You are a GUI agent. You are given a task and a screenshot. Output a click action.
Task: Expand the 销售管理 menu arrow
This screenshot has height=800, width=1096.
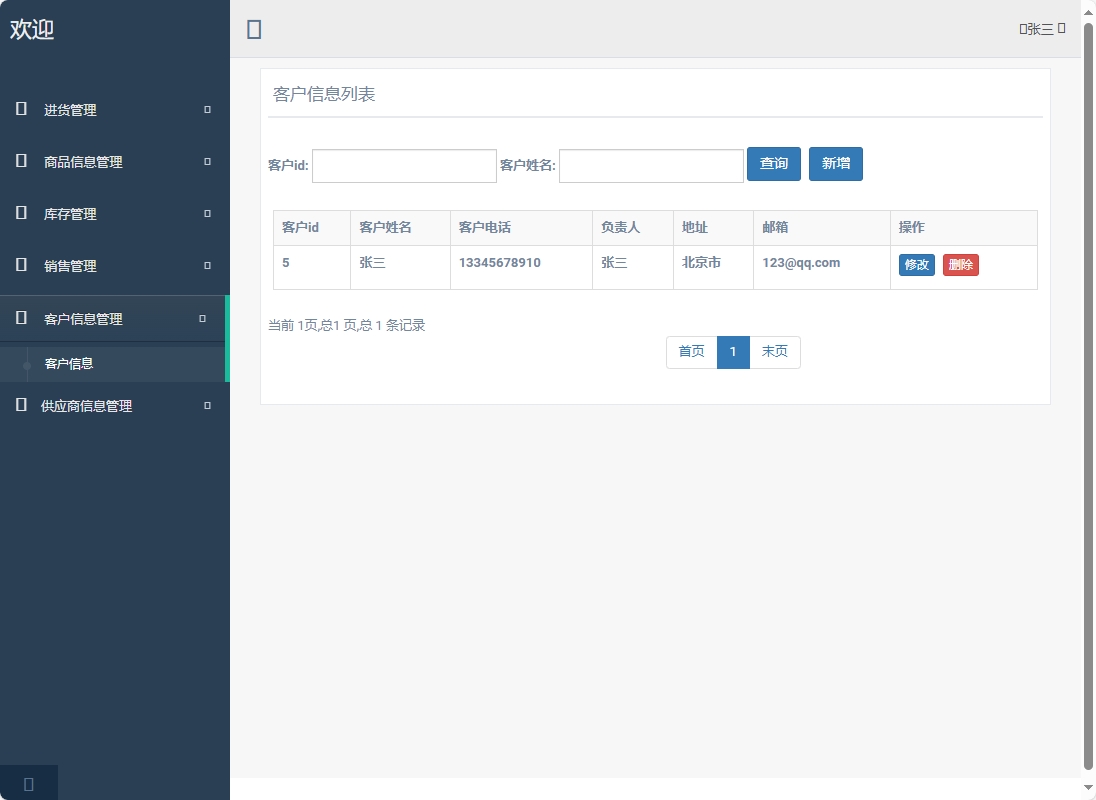[206, 266]
